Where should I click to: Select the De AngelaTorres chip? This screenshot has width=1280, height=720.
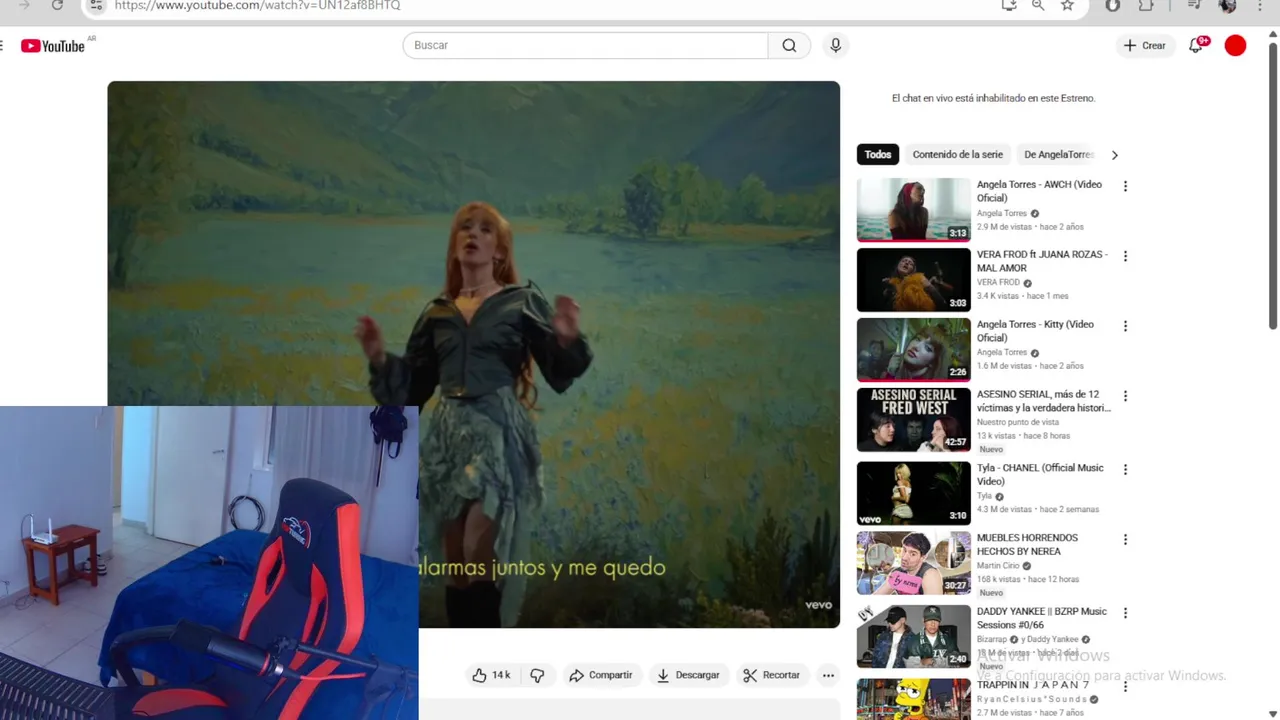click(1059, 155)
